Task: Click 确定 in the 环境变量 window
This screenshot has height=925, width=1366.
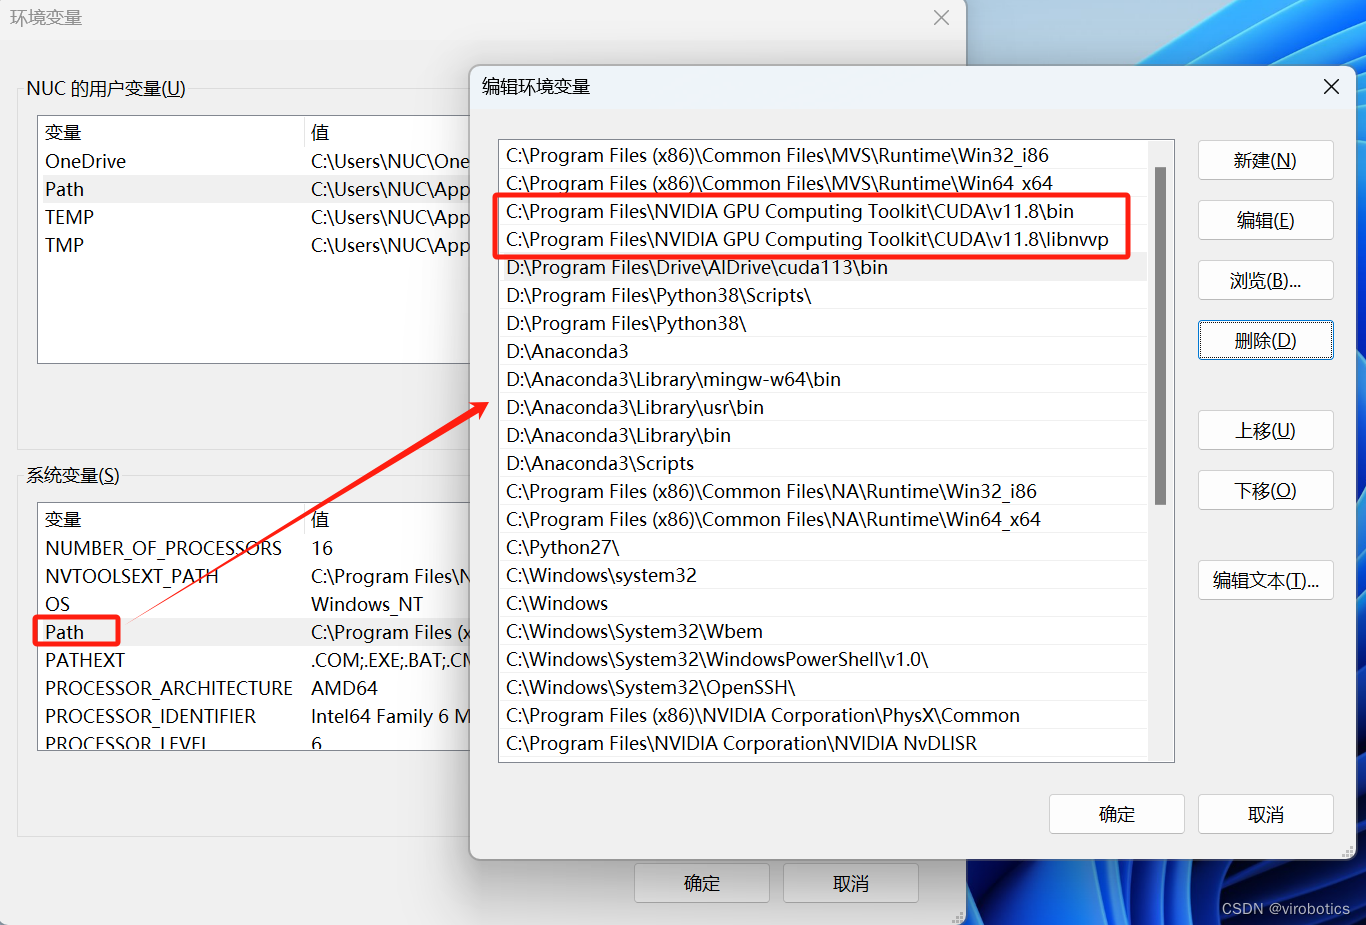Action: (x=701, y=883)
